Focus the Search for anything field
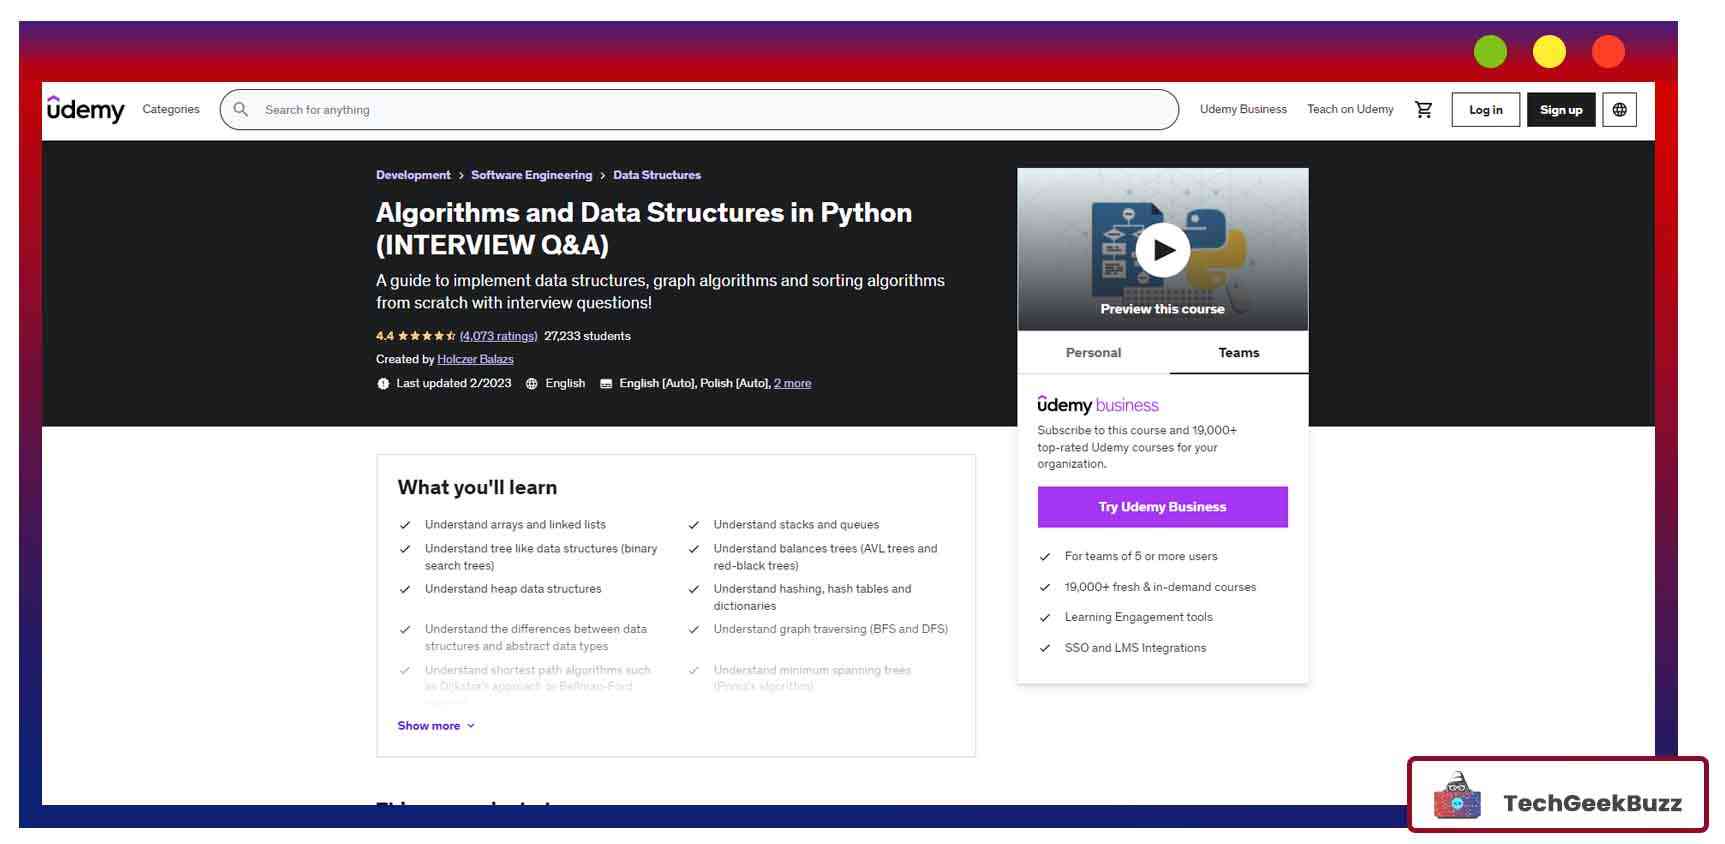The image size is (1725, 844). point(700,110)
